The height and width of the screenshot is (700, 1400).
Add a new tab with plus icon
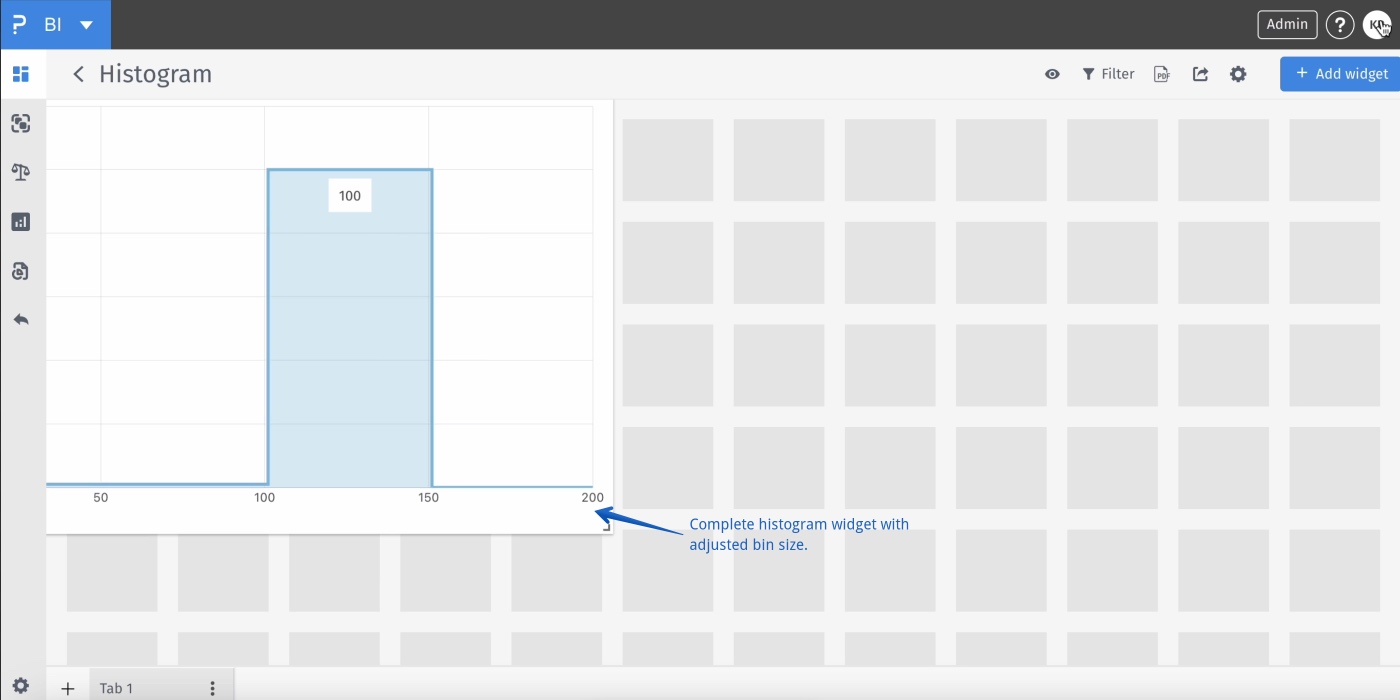pyautogui.click(x=68, y=688)
